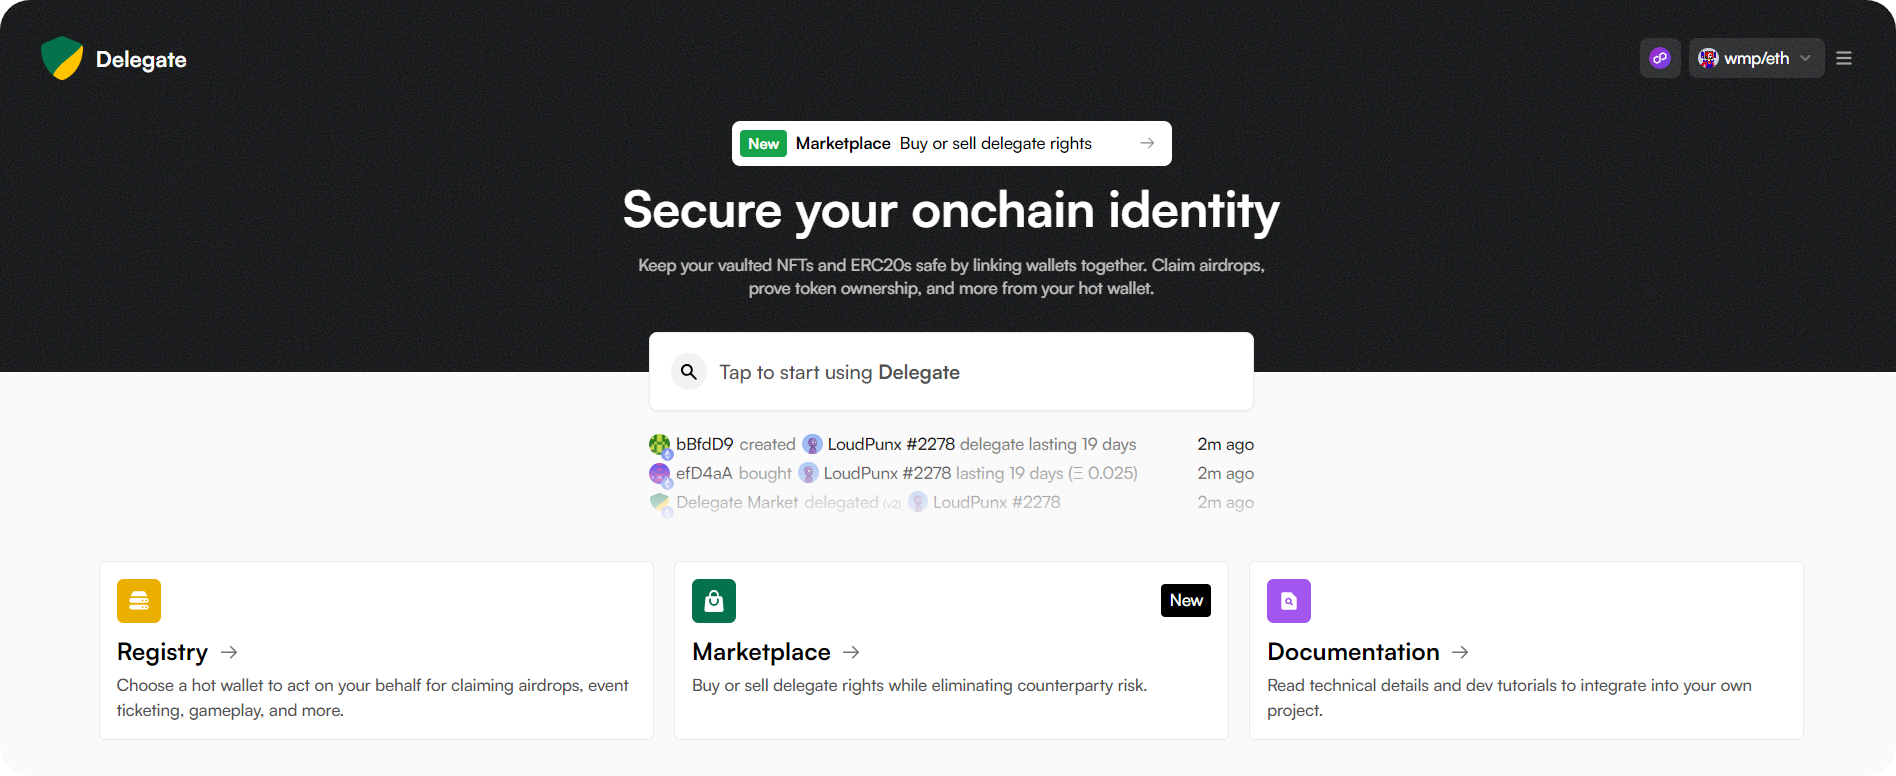Viewport: 1896px width, 776px height.
Task: Open the hamburger menu
Action: (x=1844, y=58)
